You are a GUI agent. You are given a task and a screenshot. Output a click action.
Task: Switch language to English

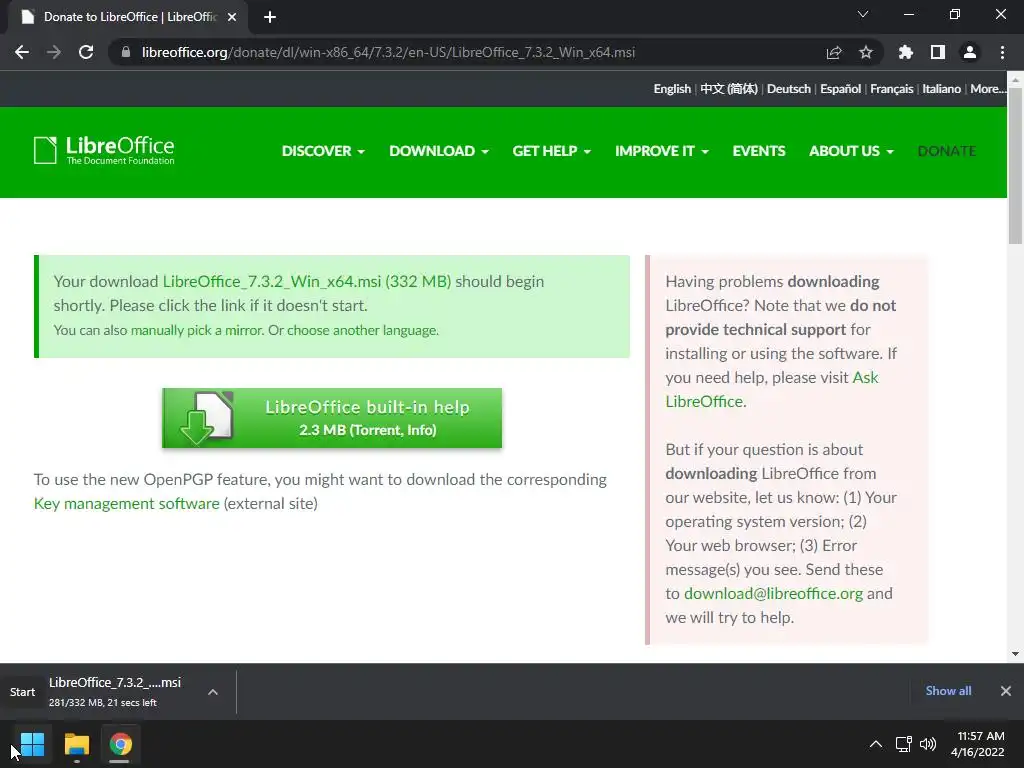(x=672, y=89)
